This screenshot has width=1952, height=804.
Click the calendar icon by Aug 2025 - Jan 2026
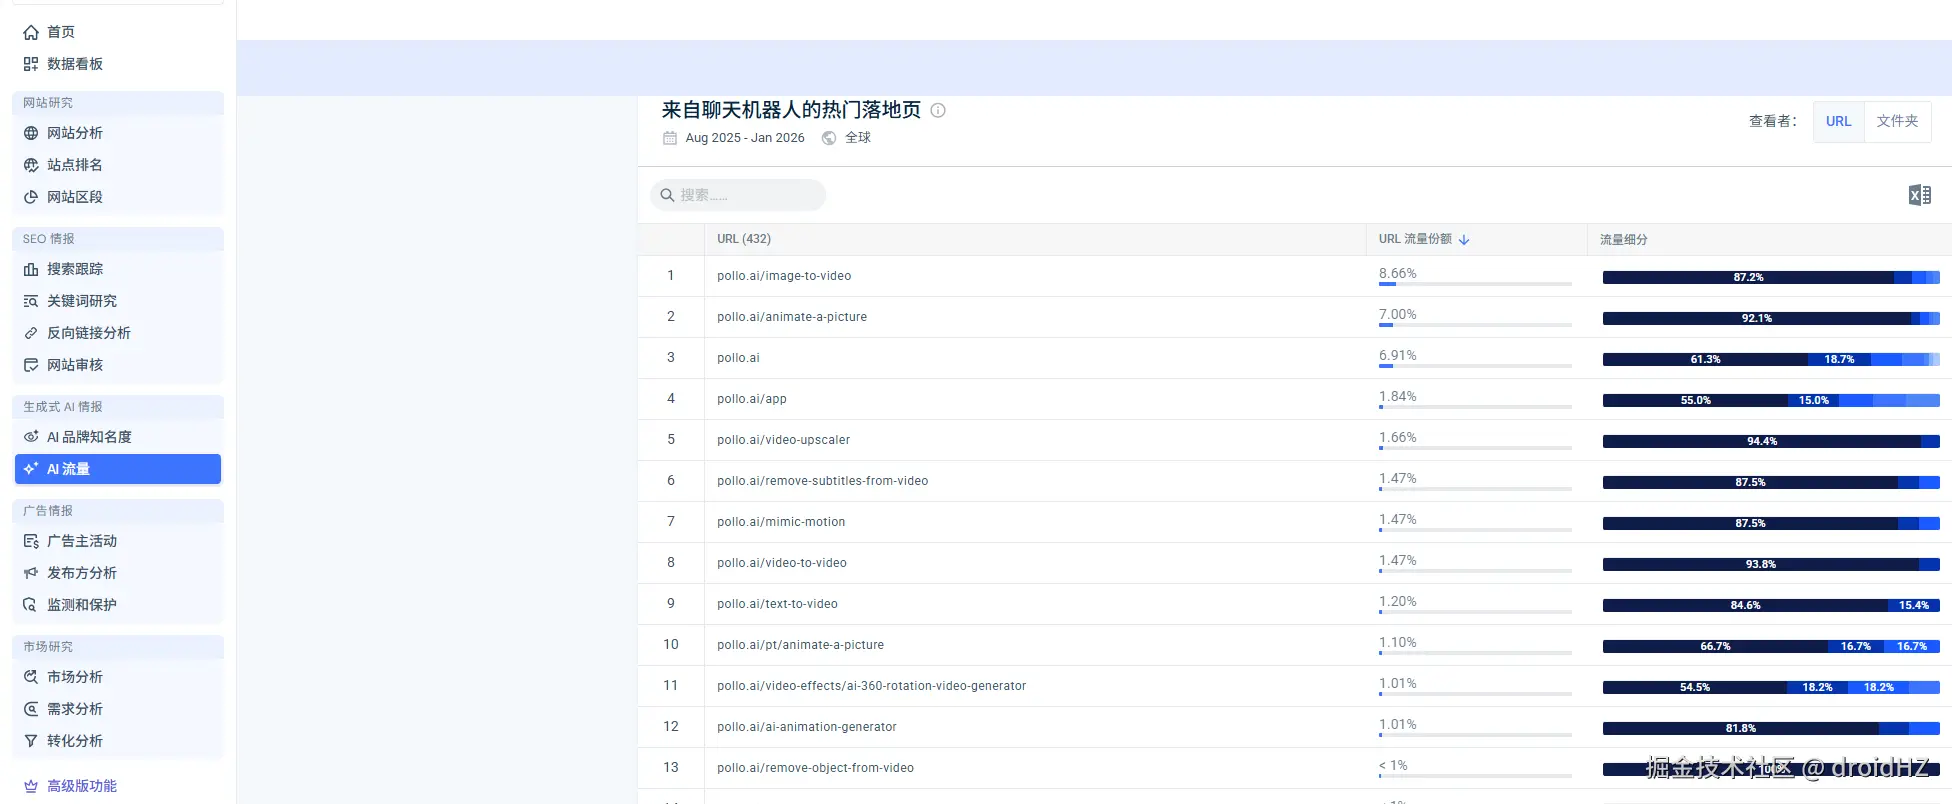(x=670, y=138)
